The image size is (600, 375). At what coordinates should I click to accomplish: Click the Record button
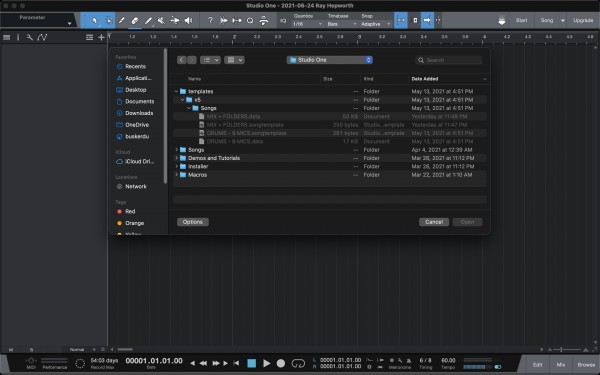[x=281, y=363]
